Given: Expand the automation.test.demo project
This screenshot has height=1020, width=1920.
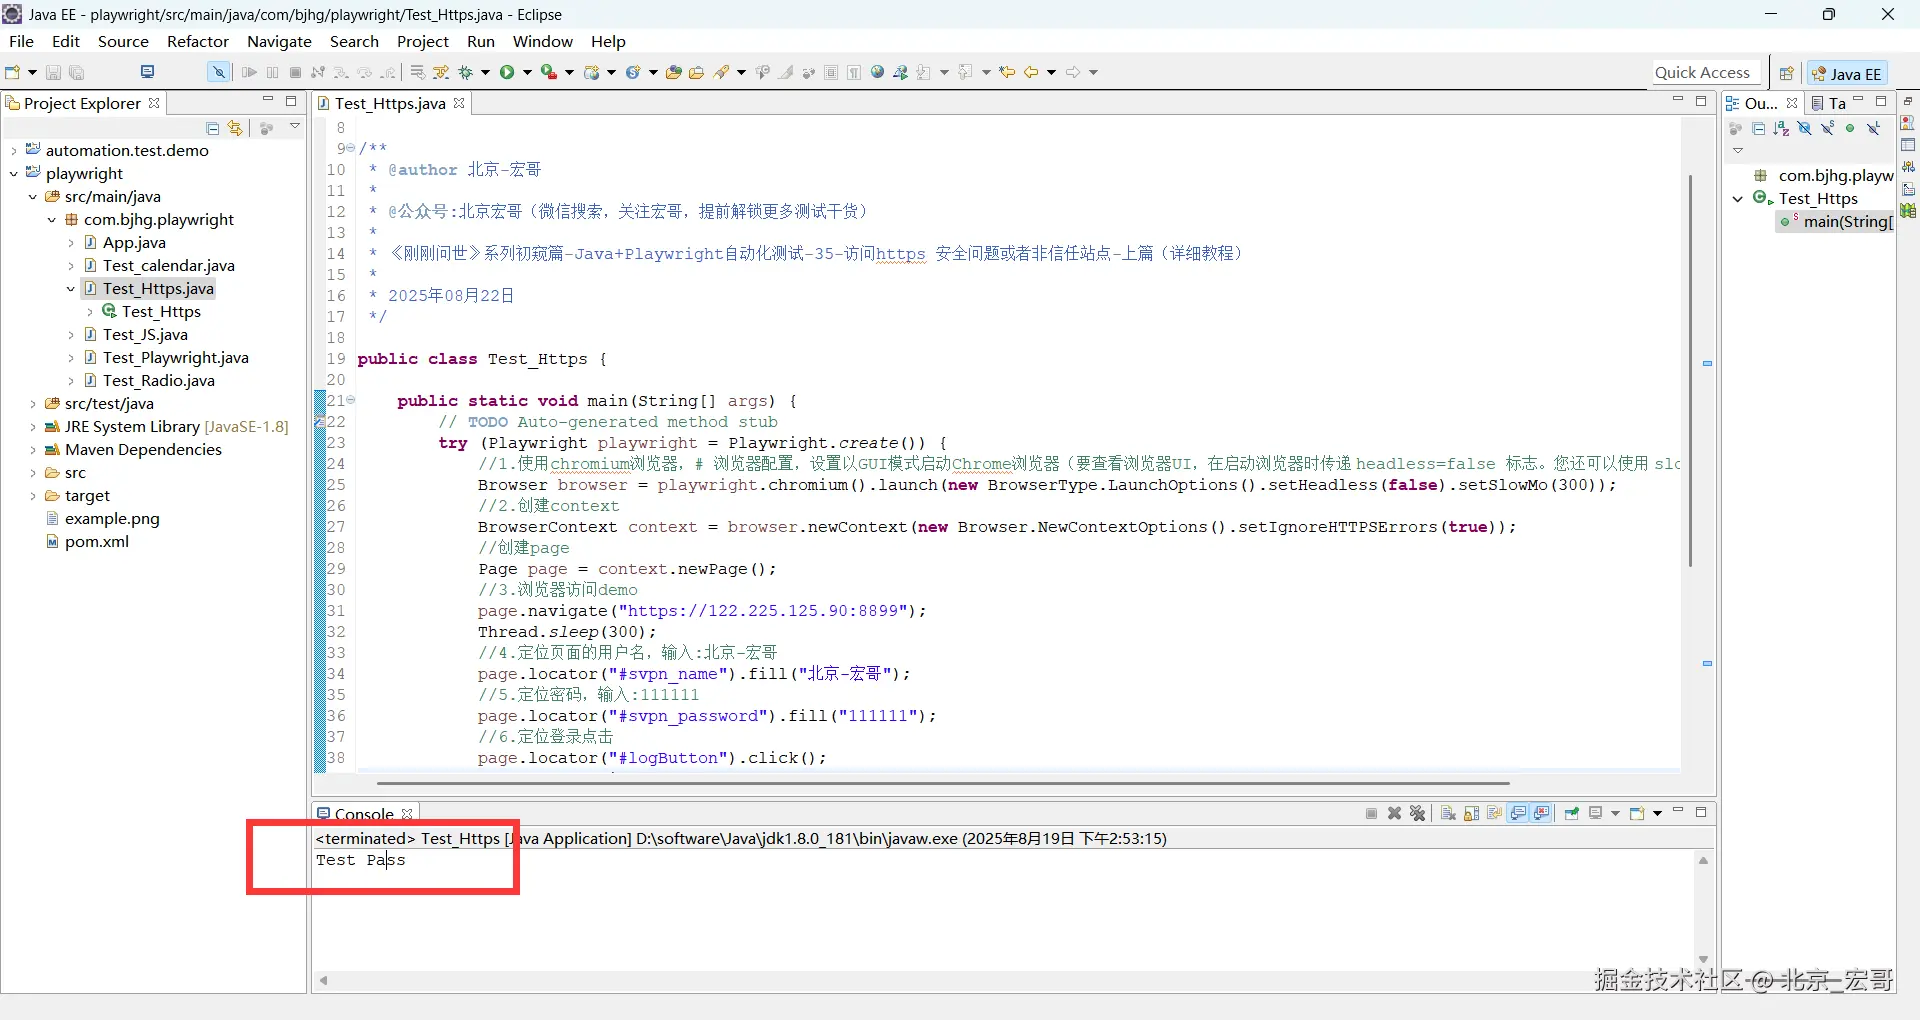Looking at the screenshot, I should coord(14,151).
